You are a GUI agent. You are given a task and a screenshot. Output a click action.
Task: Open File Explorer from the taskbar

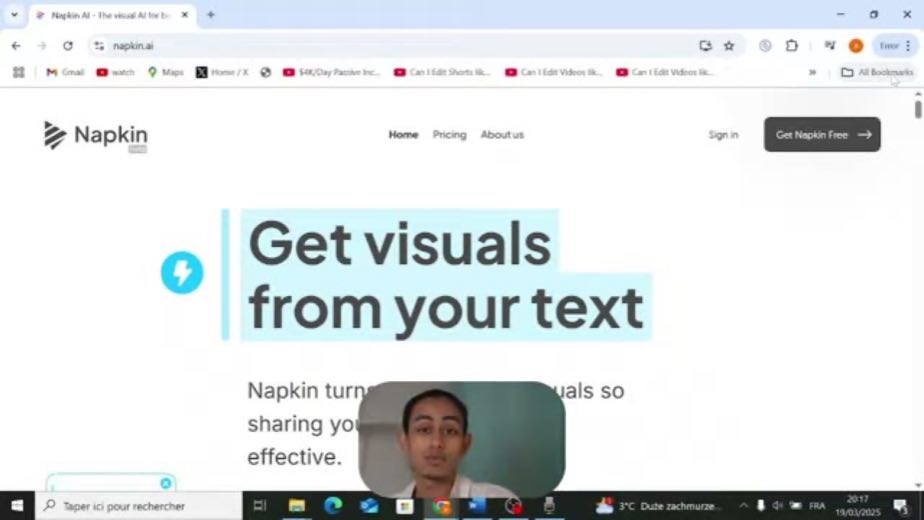296,505
